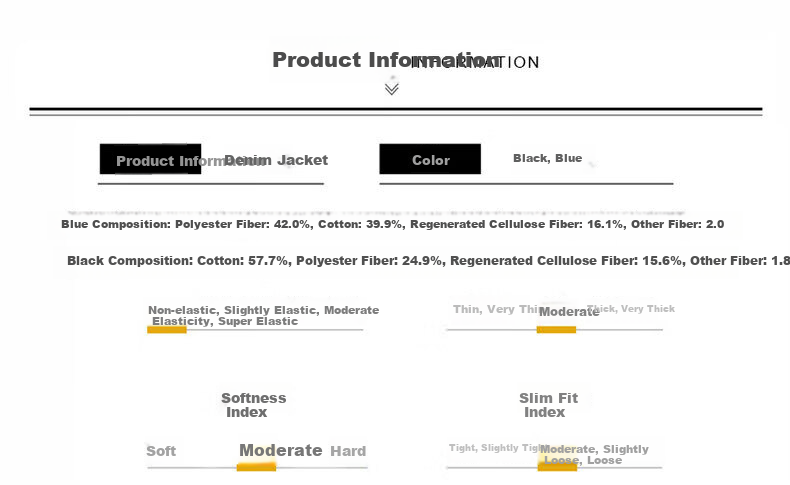Click the orange thickness indicator bar
The height and width of the screenshot is (485, 790).
(x=556, y=330)
